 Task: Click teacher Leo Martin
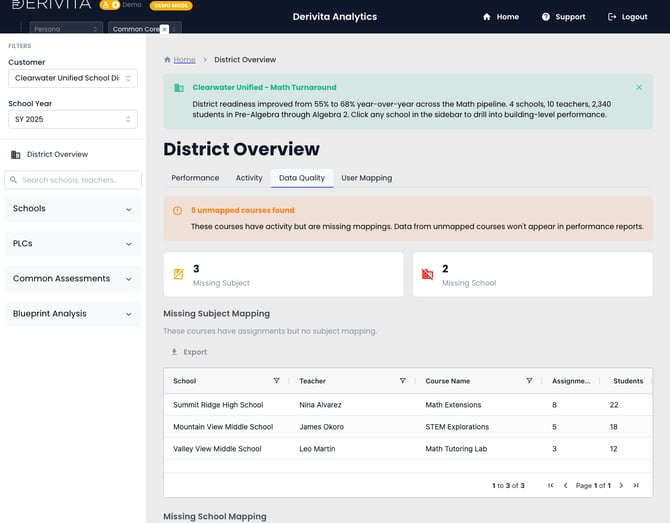[x=317, y=449]
